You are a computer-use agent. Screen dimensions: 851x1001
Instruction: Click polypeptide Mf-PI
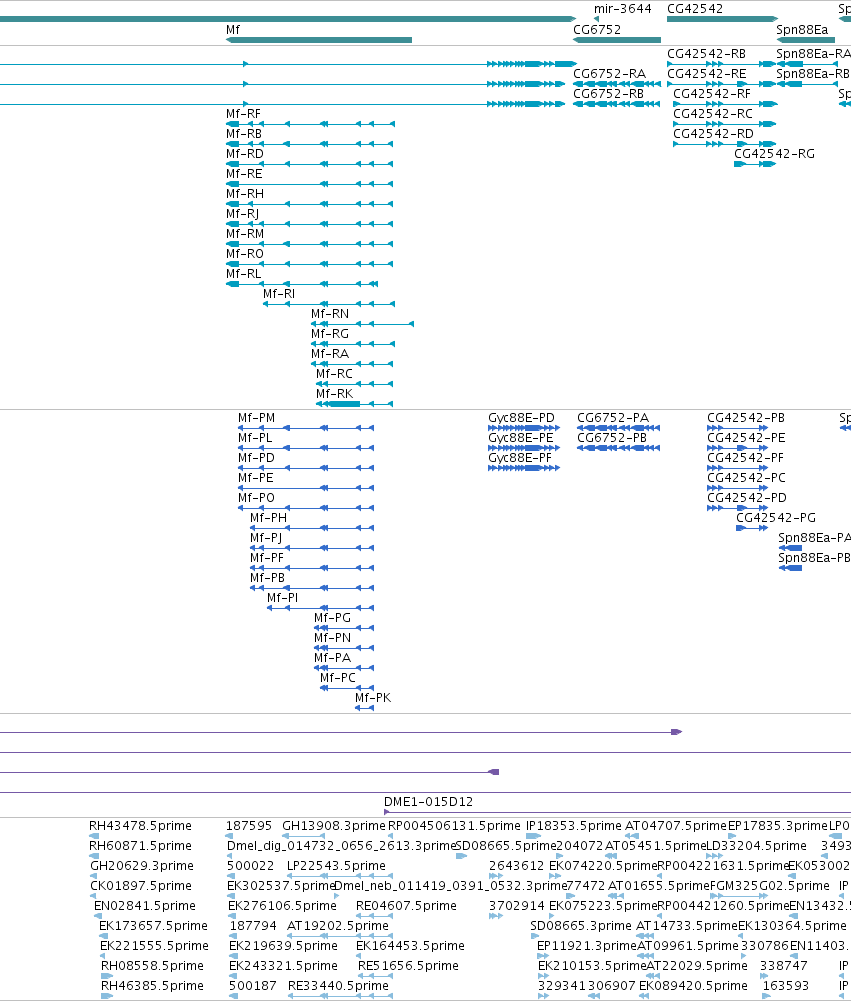coord(282,598)
